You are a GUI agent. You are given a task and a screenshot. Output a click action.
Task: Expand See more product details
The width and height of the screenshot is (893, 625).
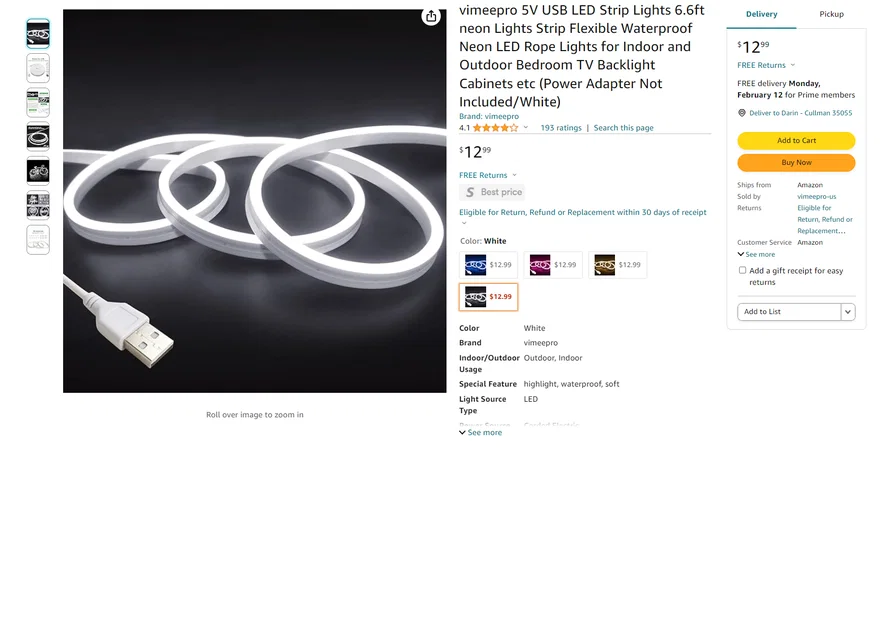pos(481,432)
